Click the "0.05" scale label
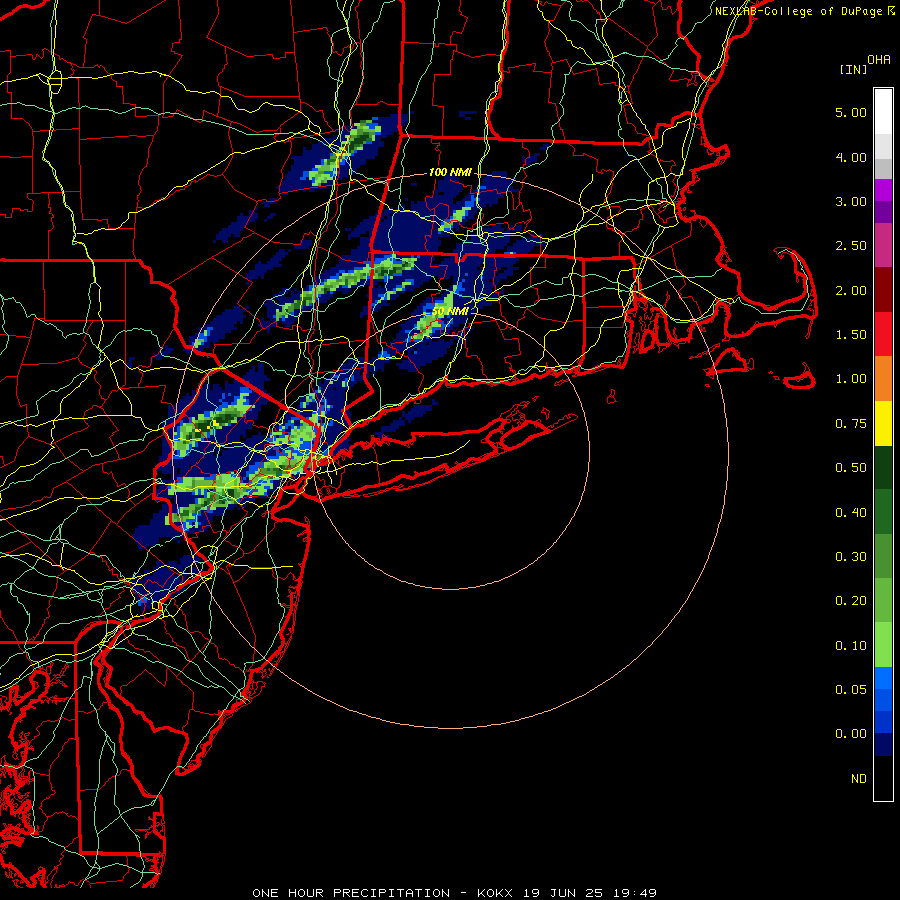 pos(851,690)
